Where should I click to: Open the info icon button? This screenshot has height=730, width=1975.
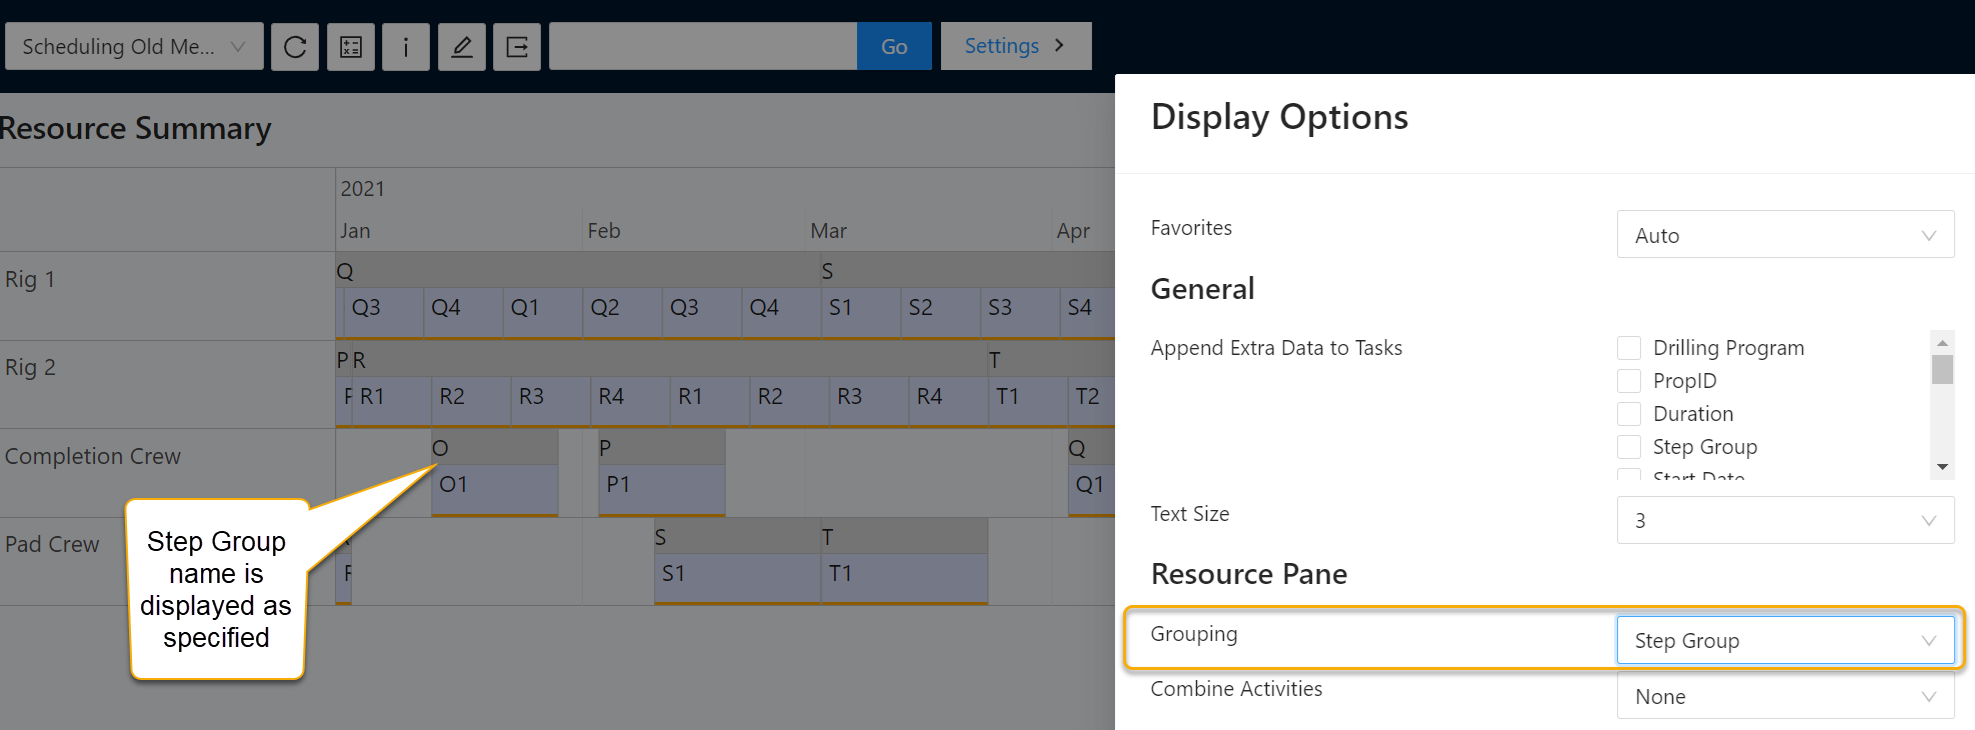[405, 47]
